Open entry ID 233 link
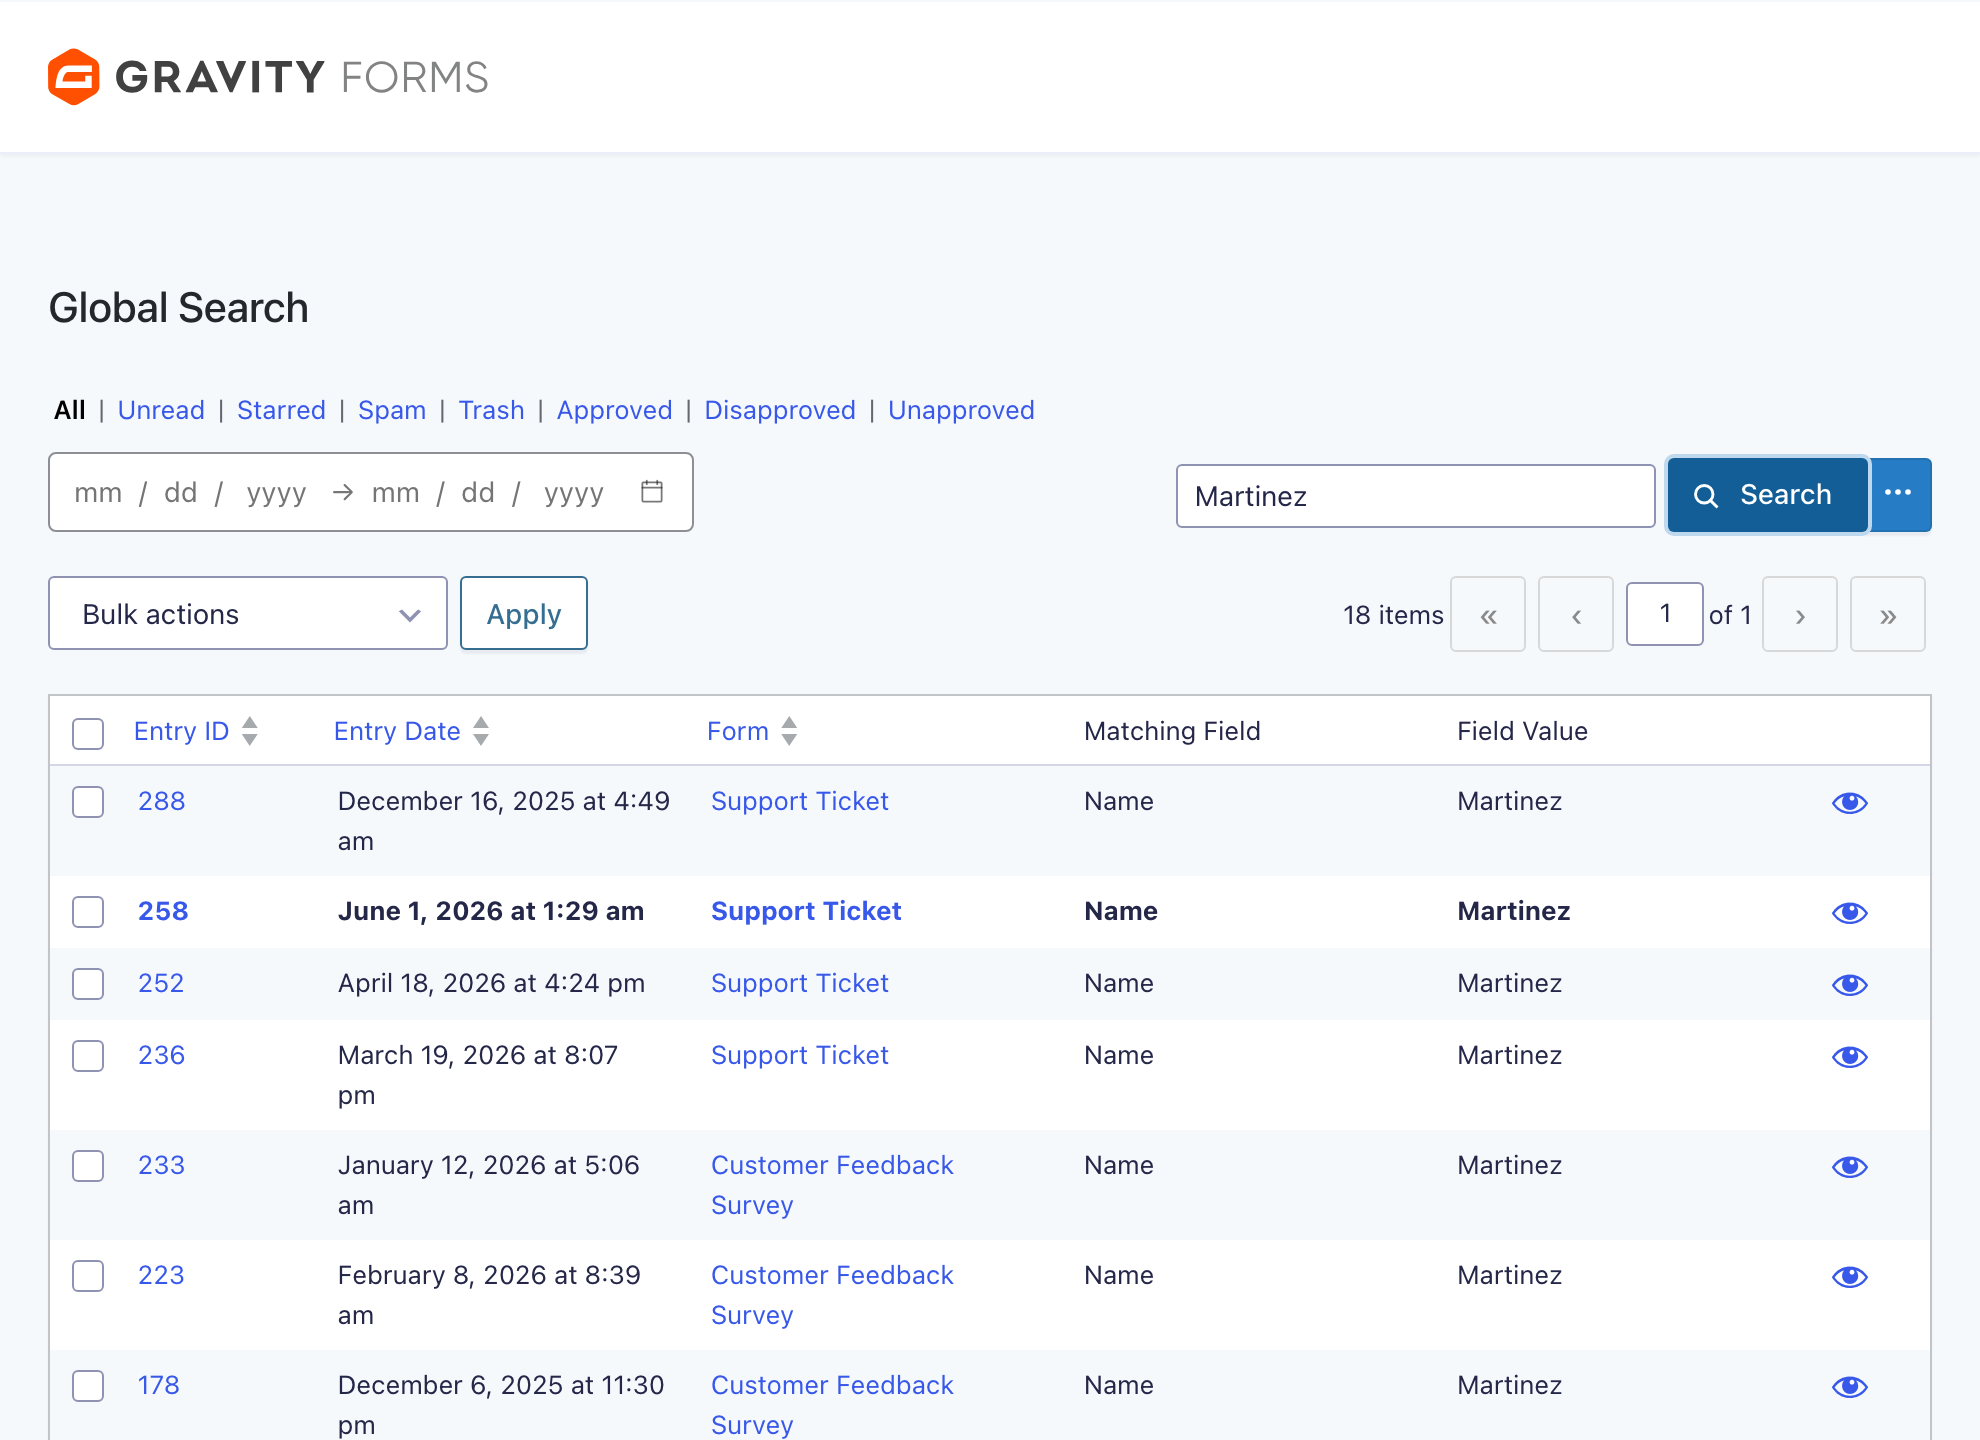 (x=162, y=1165)
